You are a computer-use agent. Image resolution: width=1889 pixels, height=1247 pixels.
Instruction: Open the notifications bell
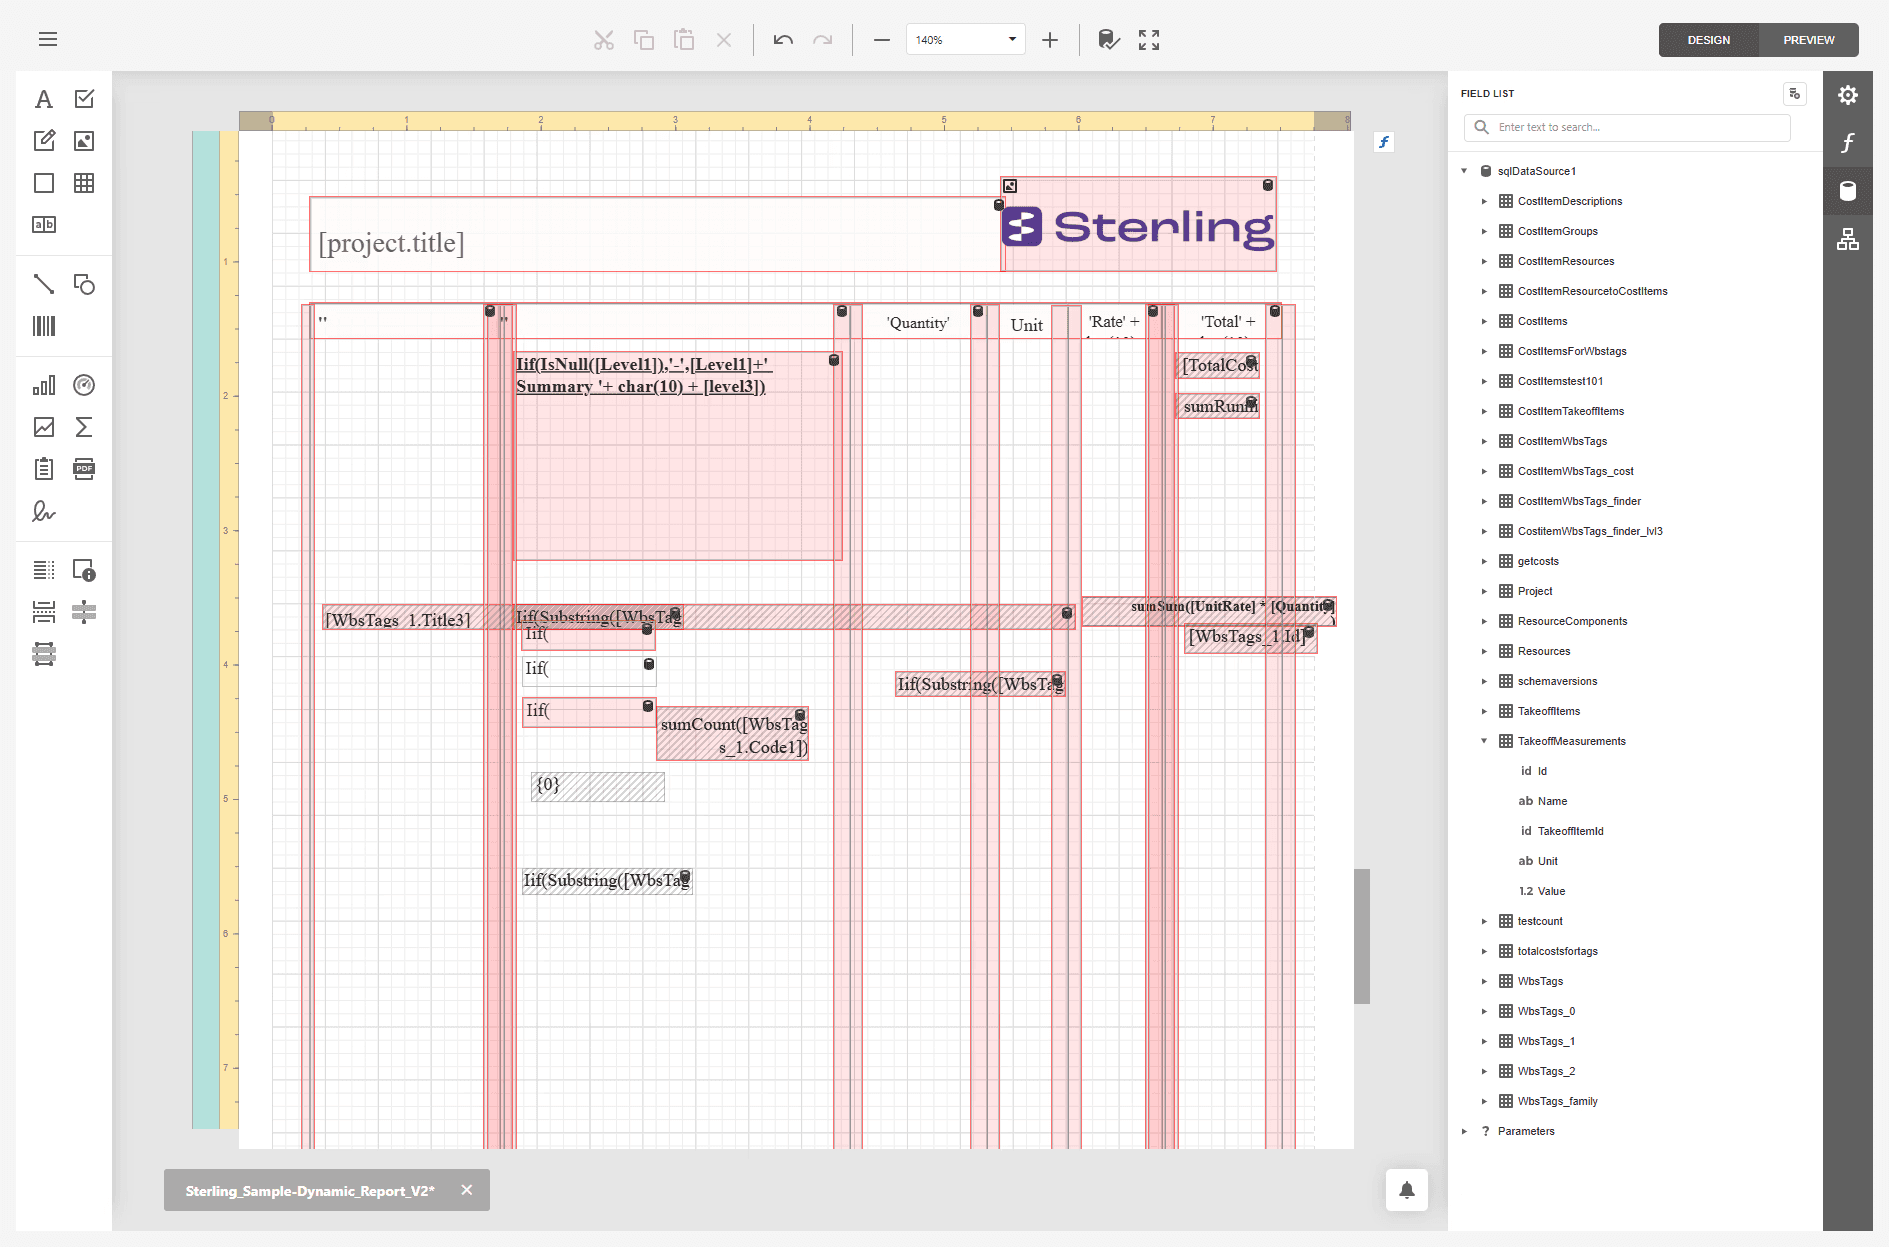coord(1407,1190)
